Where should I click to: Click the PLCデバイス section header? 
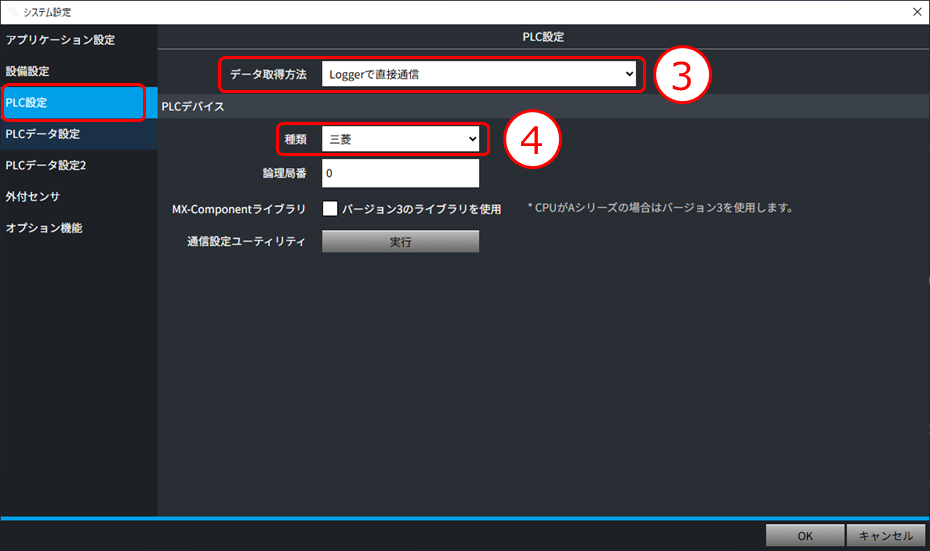click(x=193, y=106)
